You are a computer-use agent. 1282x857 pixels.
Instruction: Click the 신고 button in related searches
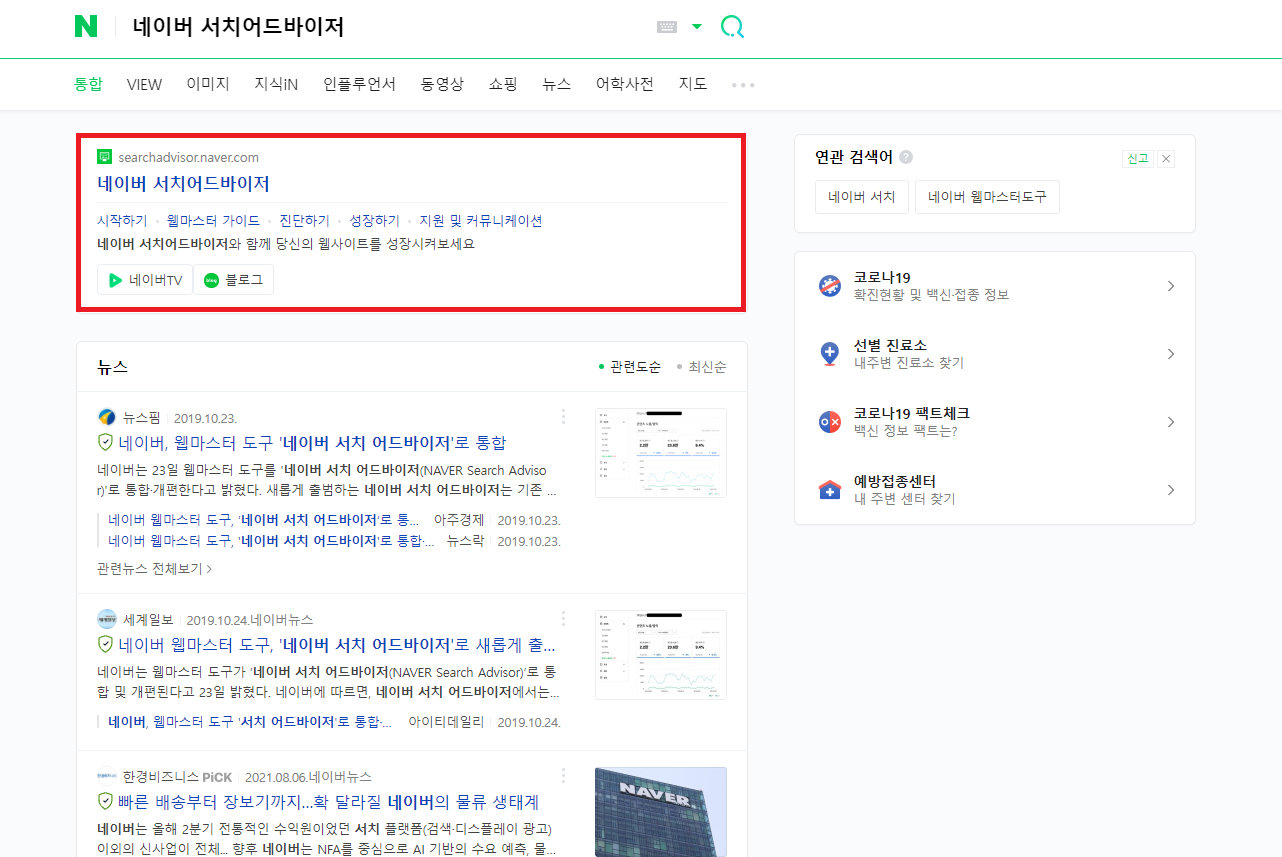point(1138,159)
